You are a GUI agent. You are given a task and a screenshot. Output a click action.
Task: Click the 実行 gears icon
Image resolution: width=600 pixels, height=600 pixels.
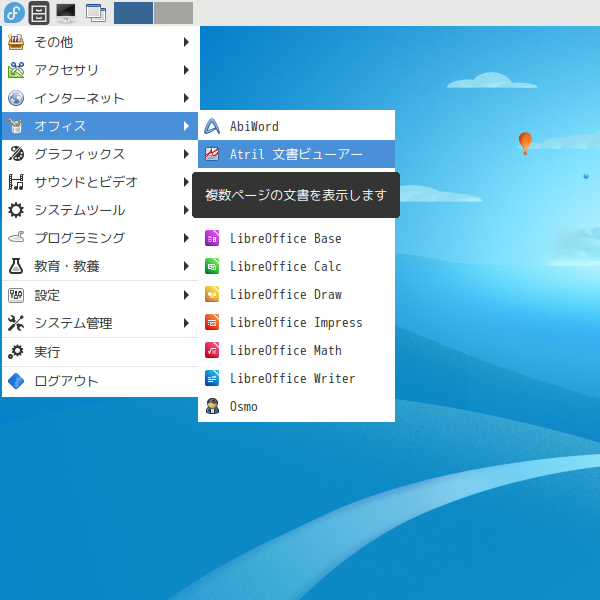point(16,352)
